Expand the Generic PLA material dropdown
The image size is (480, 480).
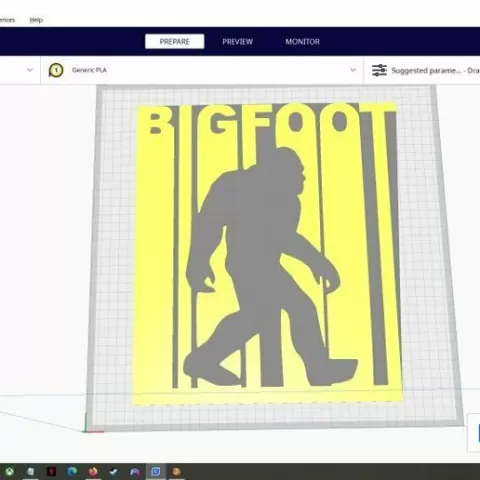coord(353,70)
